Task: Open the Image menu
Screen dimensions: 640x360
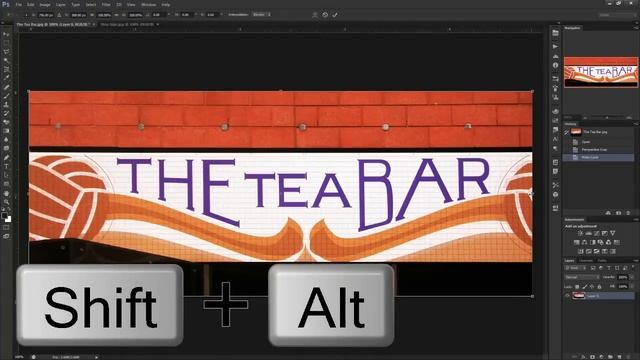Action: coord(45,4)
